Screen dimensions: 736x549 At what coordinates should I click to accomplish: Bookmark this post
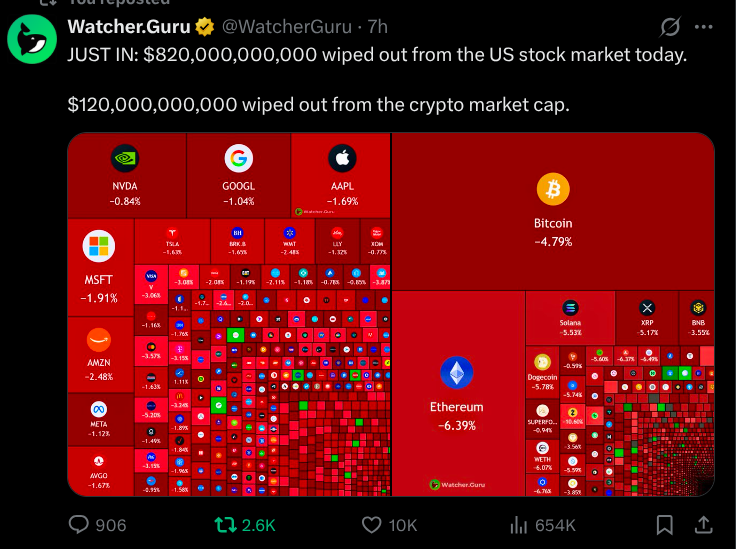click(x=664, y=525)
